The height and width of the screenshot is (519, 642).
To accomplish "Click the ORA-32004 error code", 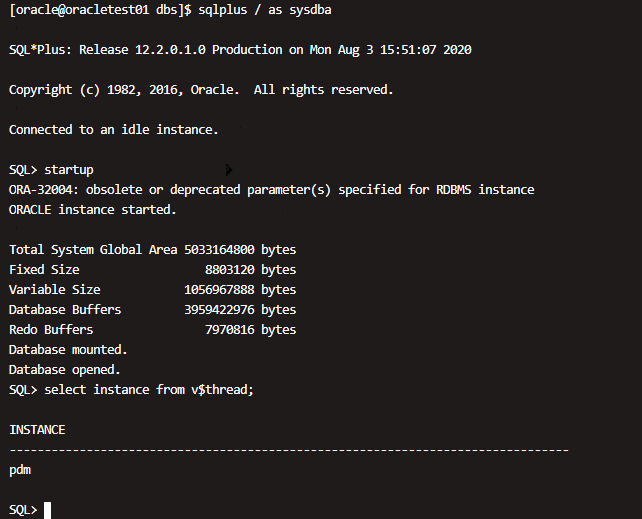I will pos(40,190).
